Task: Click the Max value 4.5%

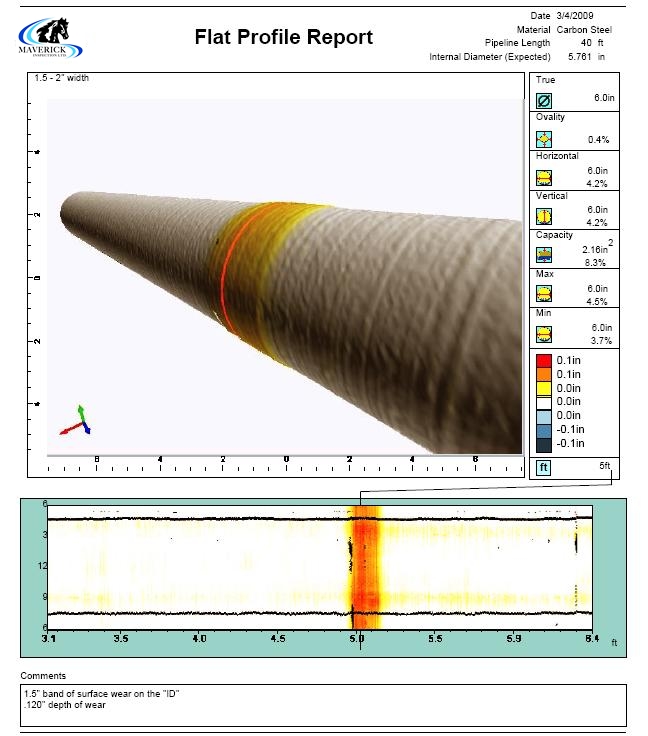Action: point(597,301)
